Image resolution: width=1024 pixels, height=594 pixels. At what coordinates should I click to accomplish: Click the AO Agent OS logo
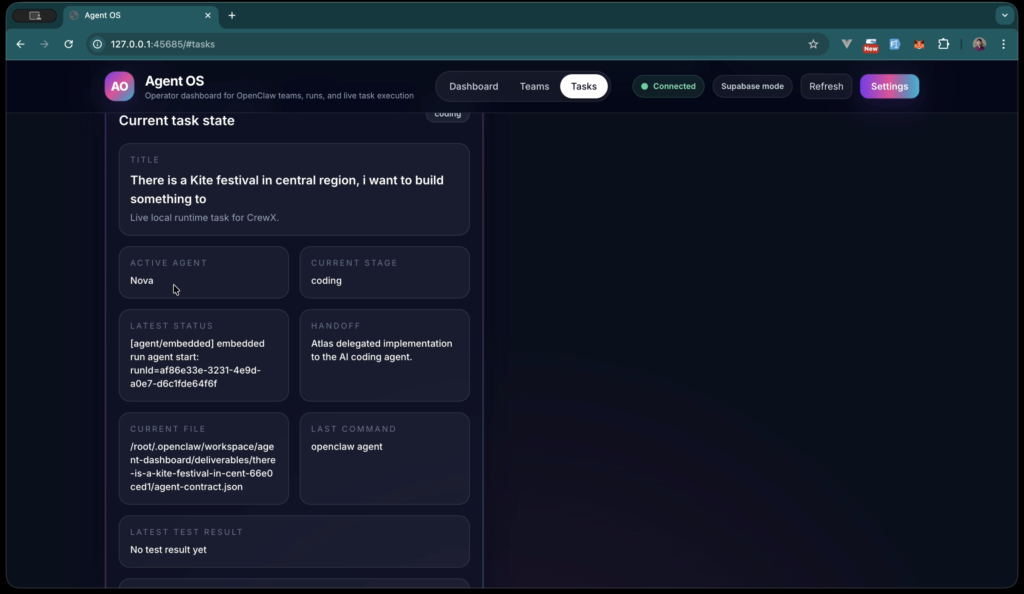(119, 86)
